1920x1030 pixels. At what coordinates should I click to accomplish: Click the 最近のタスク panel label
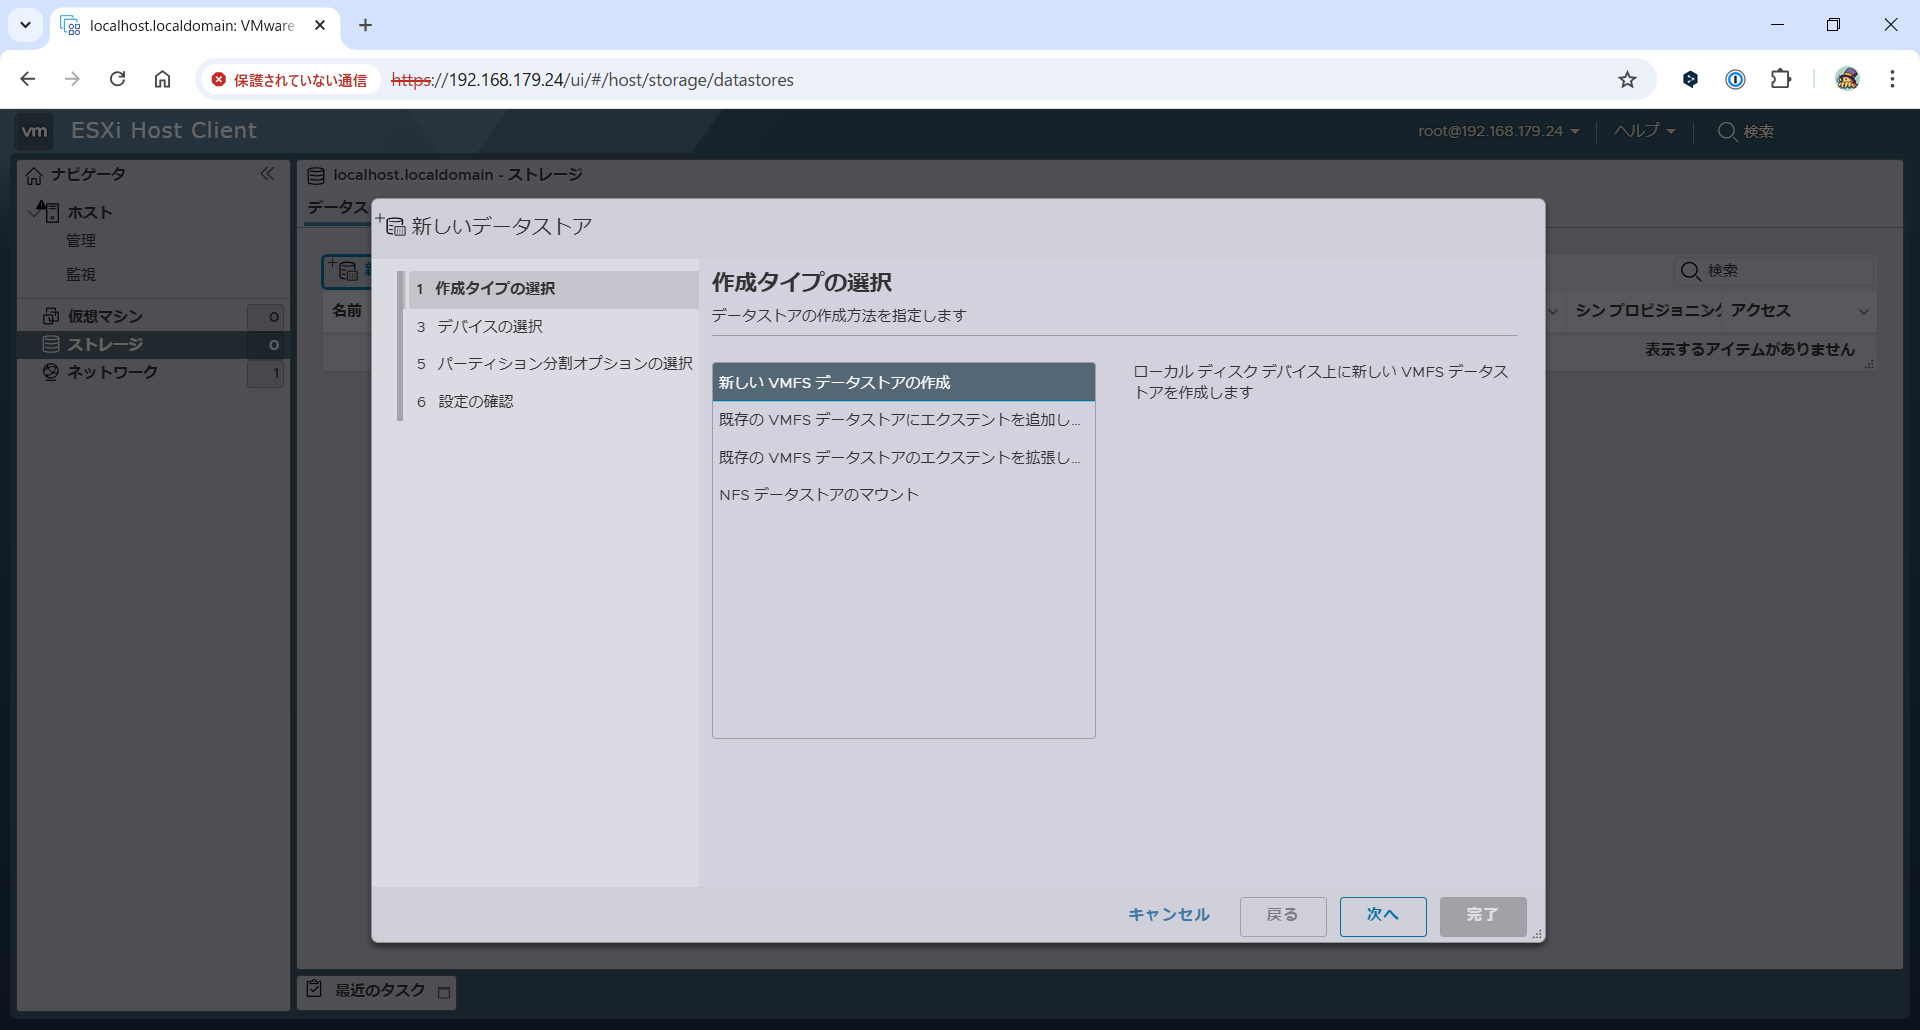tap(380, 990)
